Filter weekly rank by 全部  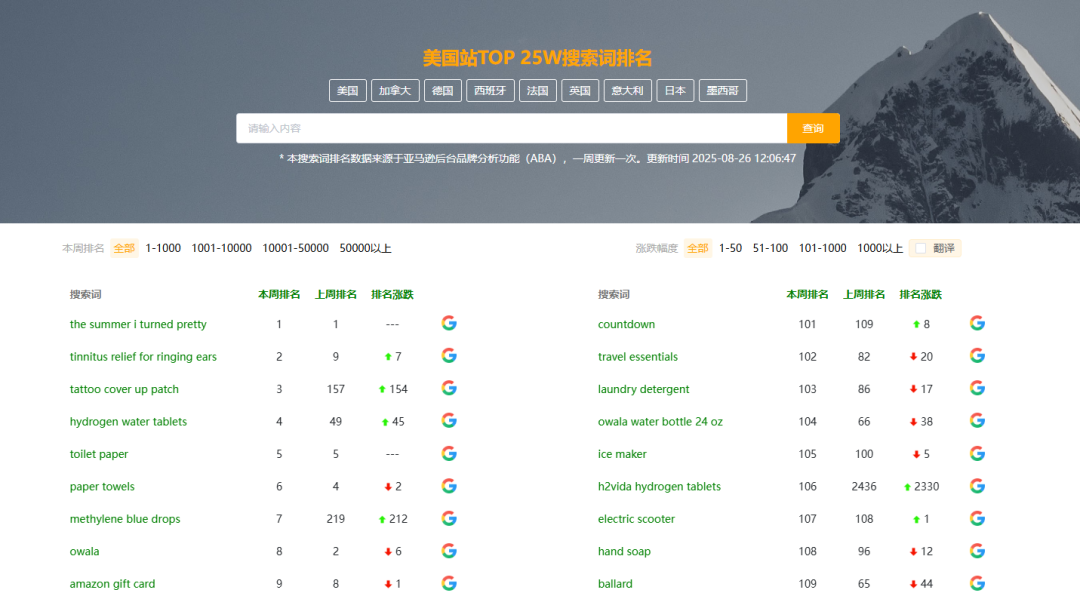124,248
